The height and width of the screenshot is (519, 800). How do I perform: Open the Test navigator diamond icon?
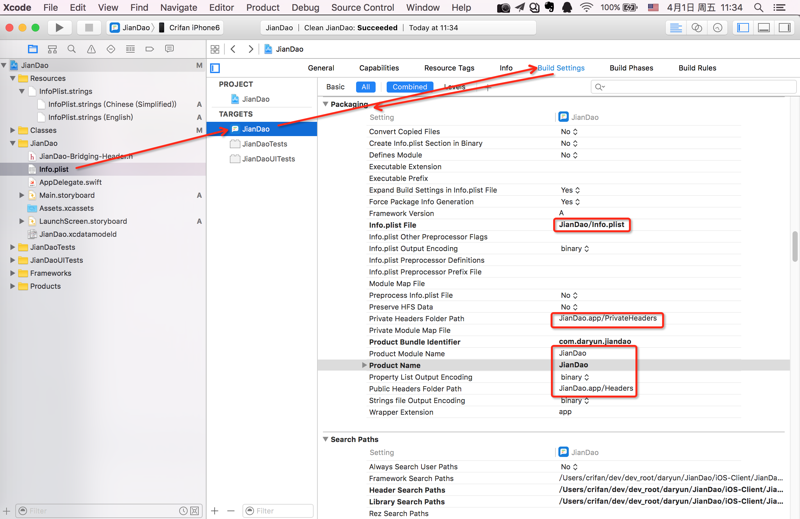(x=111, y=49)
